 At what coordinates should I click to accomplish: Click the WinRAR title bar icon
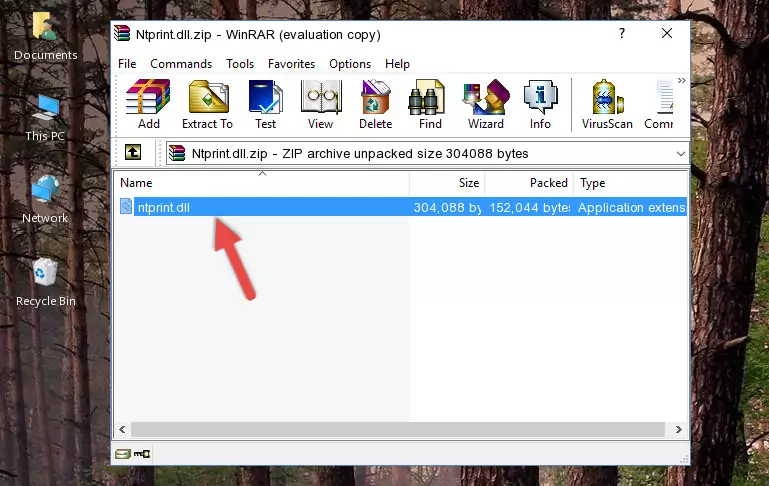[x=123, y=33]
